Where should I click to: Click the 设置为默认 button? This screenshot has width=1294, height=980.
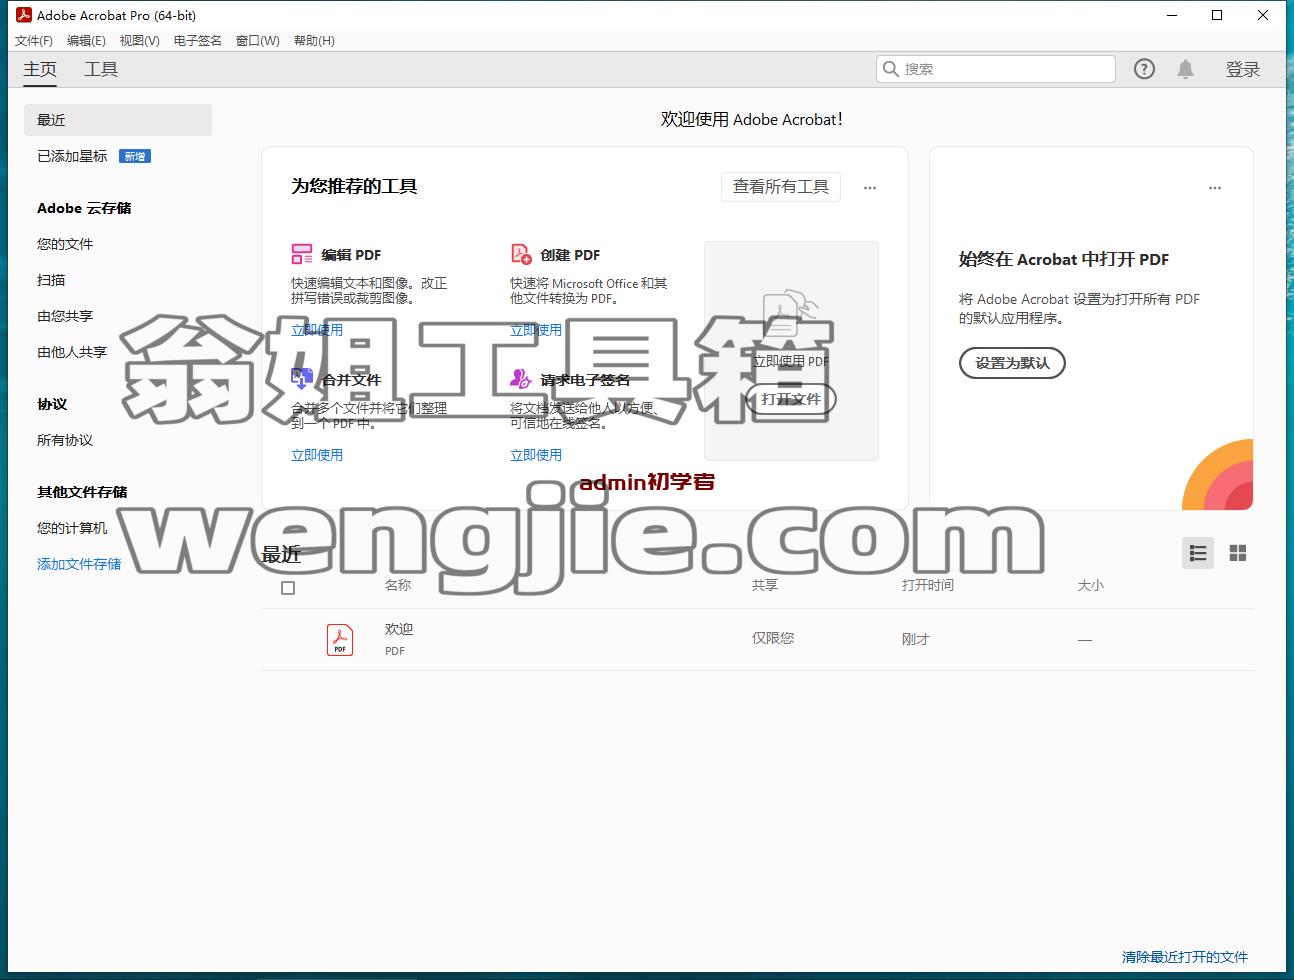1012,363
